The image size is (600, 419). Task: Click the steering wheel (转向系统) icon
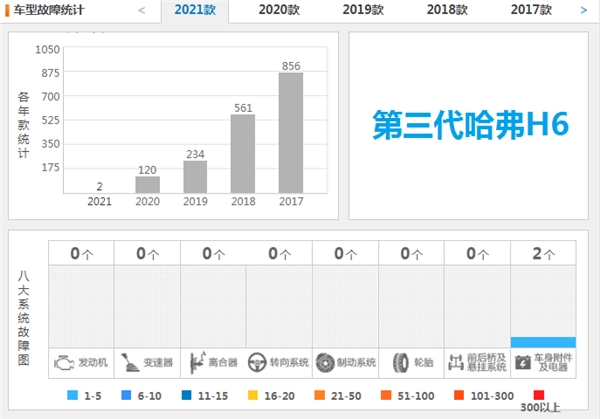257,362
